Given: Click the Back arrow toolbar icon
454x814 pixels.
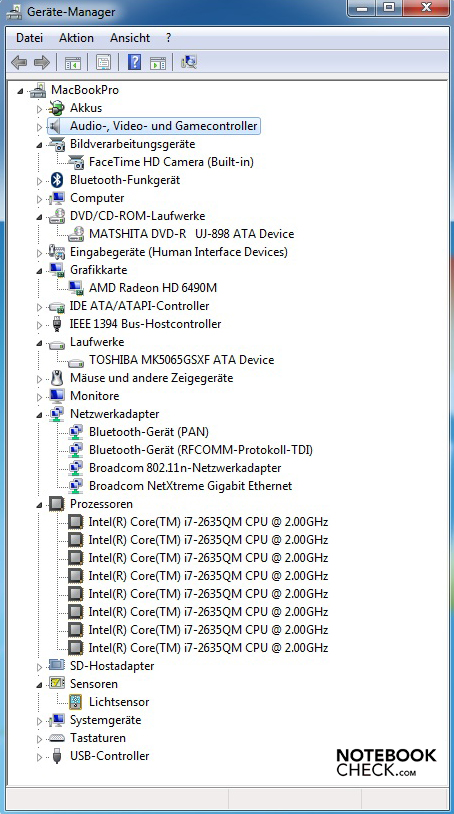Looking at the screenshot, I should pyautogui.click(x=19, y=63).
